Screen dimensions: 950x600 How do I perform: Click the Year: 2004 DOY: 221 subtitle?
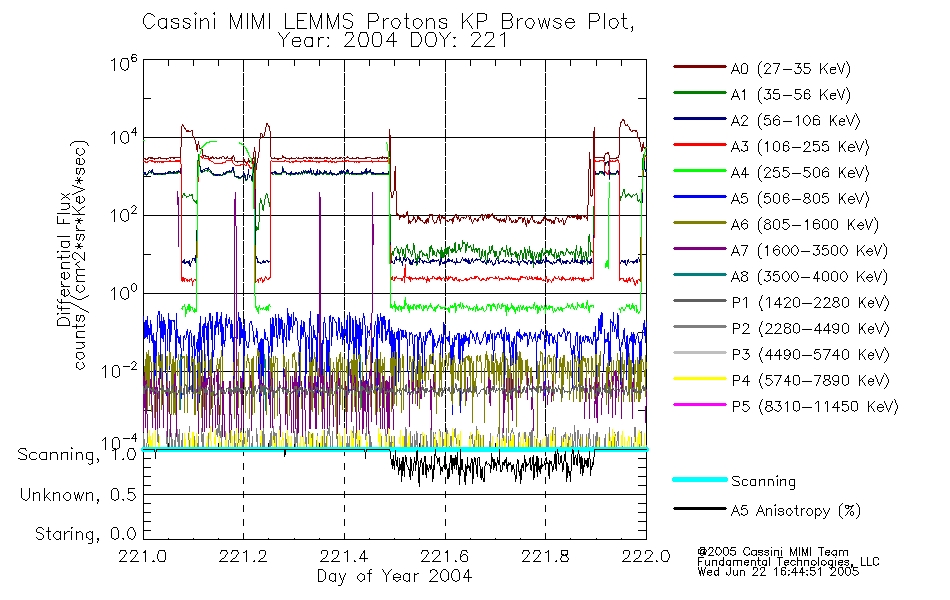click(393, 41)
